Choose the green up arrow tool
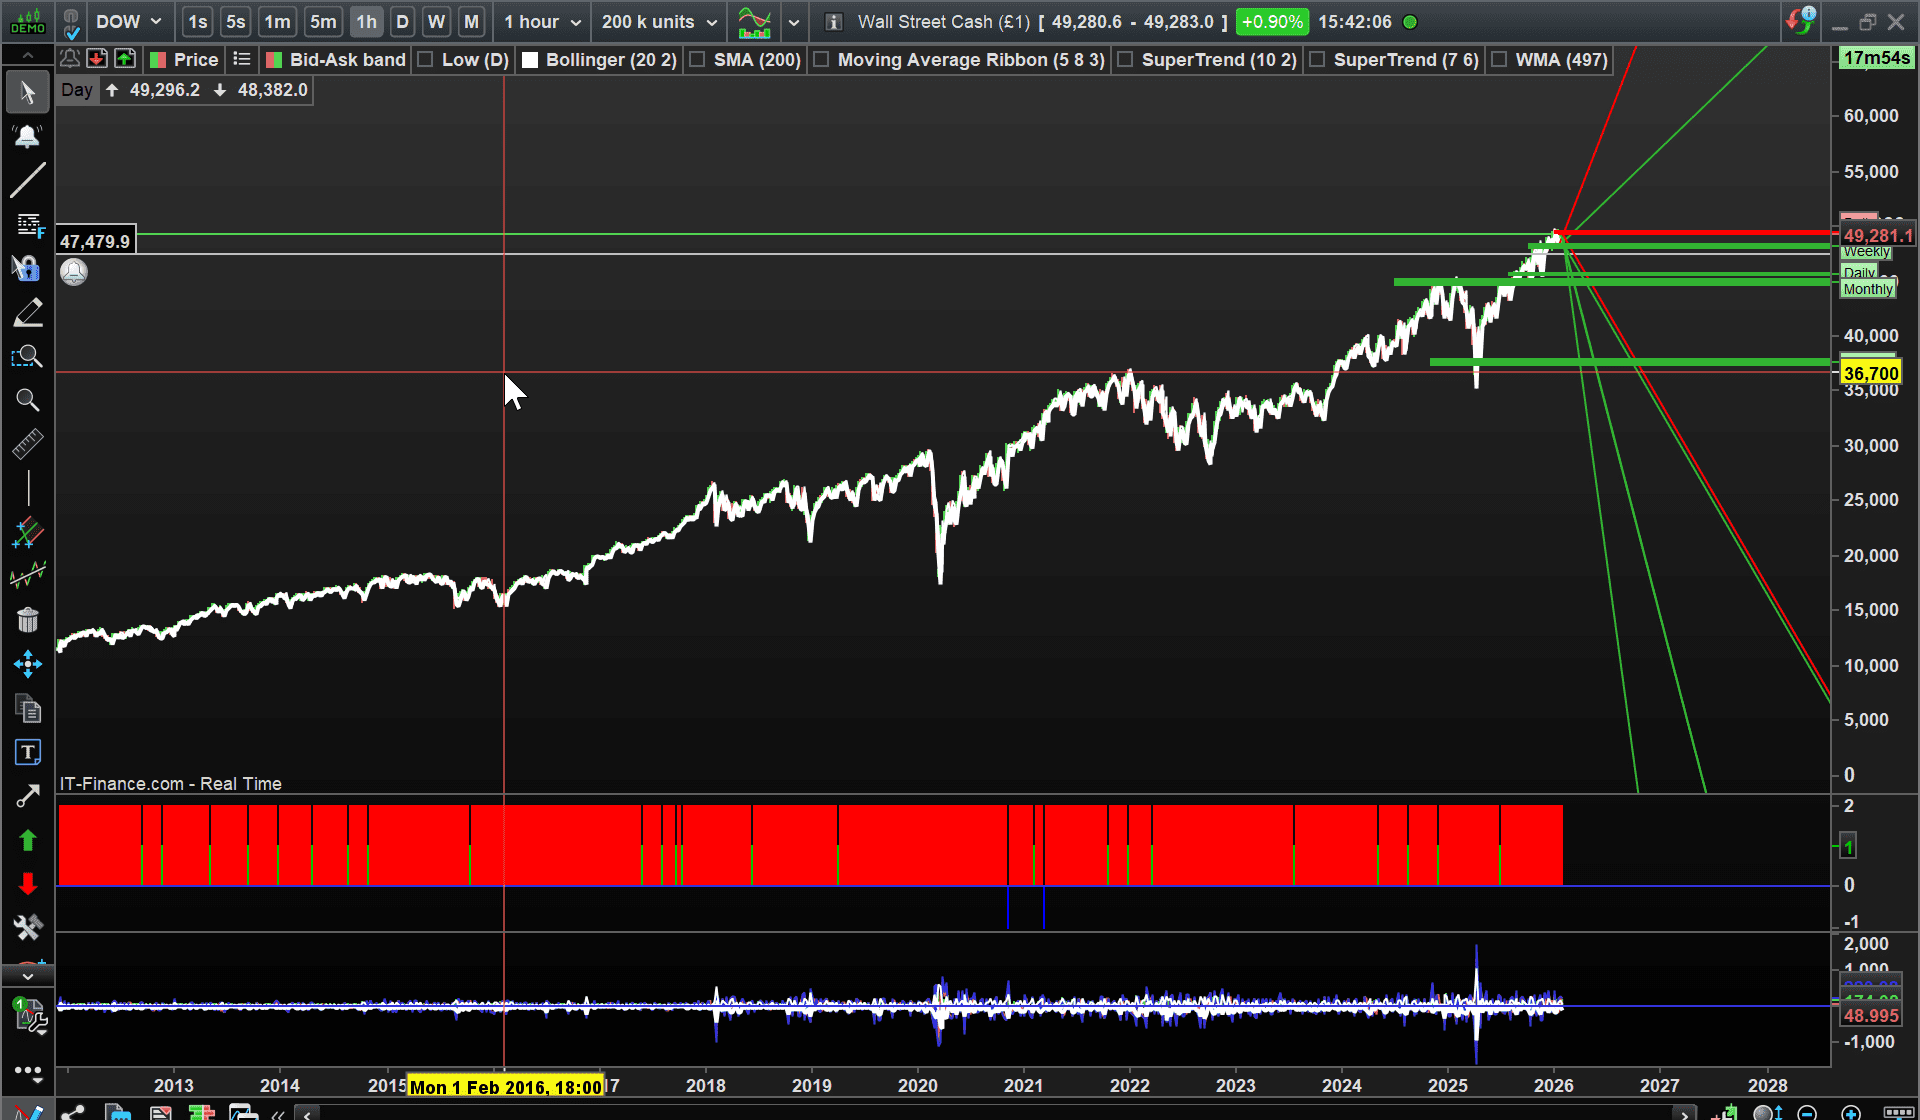 [x=27, y=841]
